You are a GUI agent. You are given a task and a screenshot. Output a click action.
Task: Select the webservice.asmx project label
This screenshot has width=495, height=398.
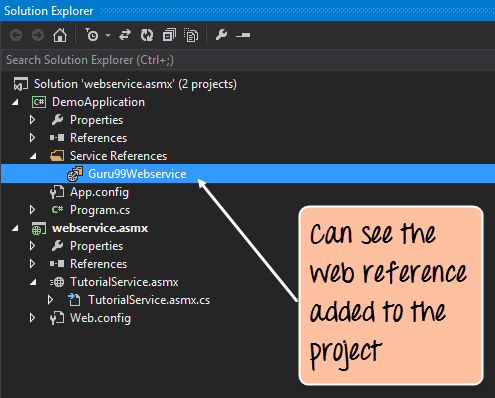[x=100, y=228]
